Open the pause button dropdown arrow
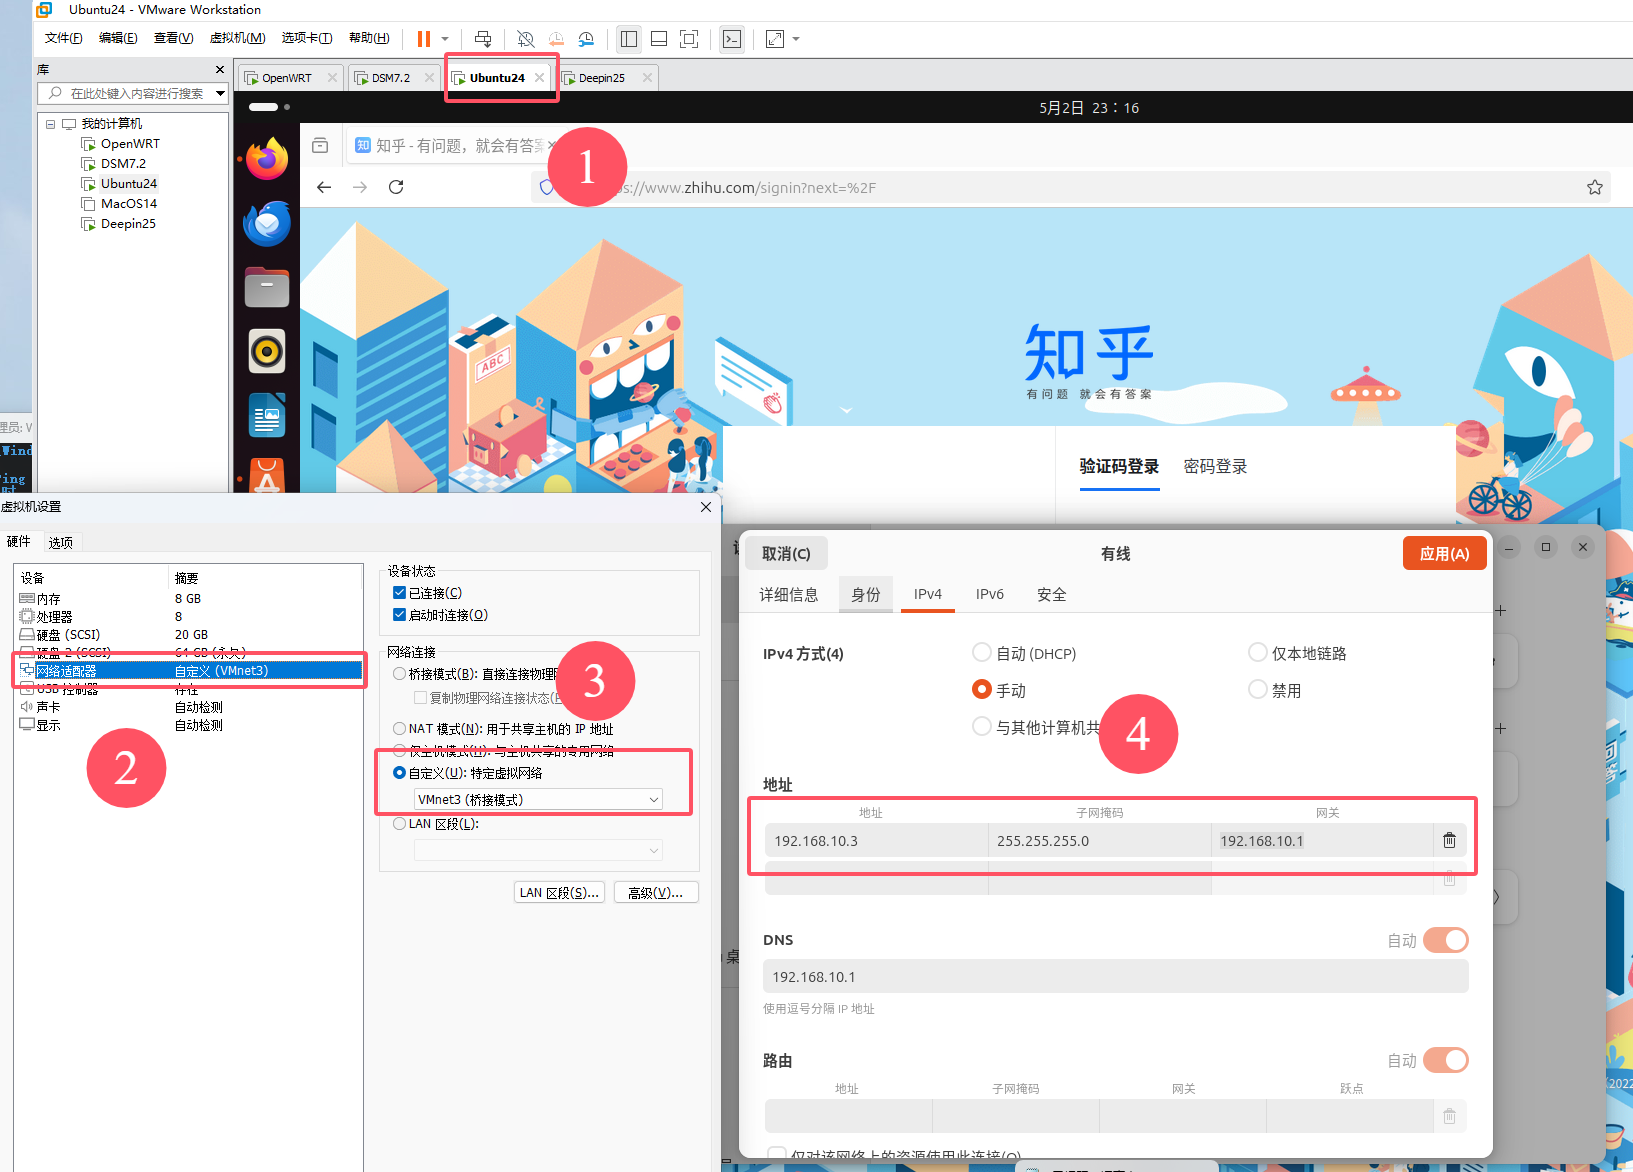Screen dimensions: 1633x1172 (x=445, y=39)
